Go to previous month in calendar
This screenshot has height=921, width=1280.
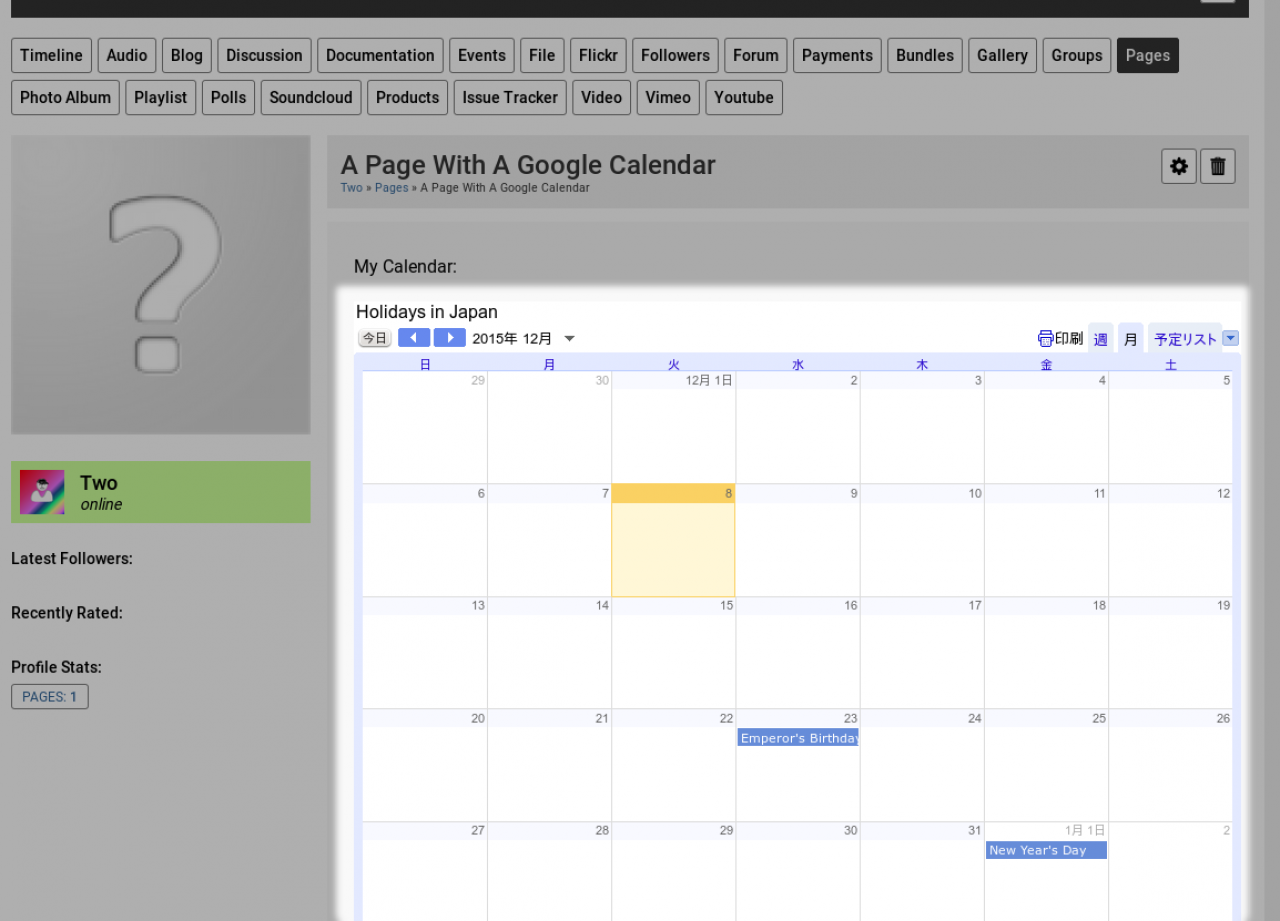(414, 338)
